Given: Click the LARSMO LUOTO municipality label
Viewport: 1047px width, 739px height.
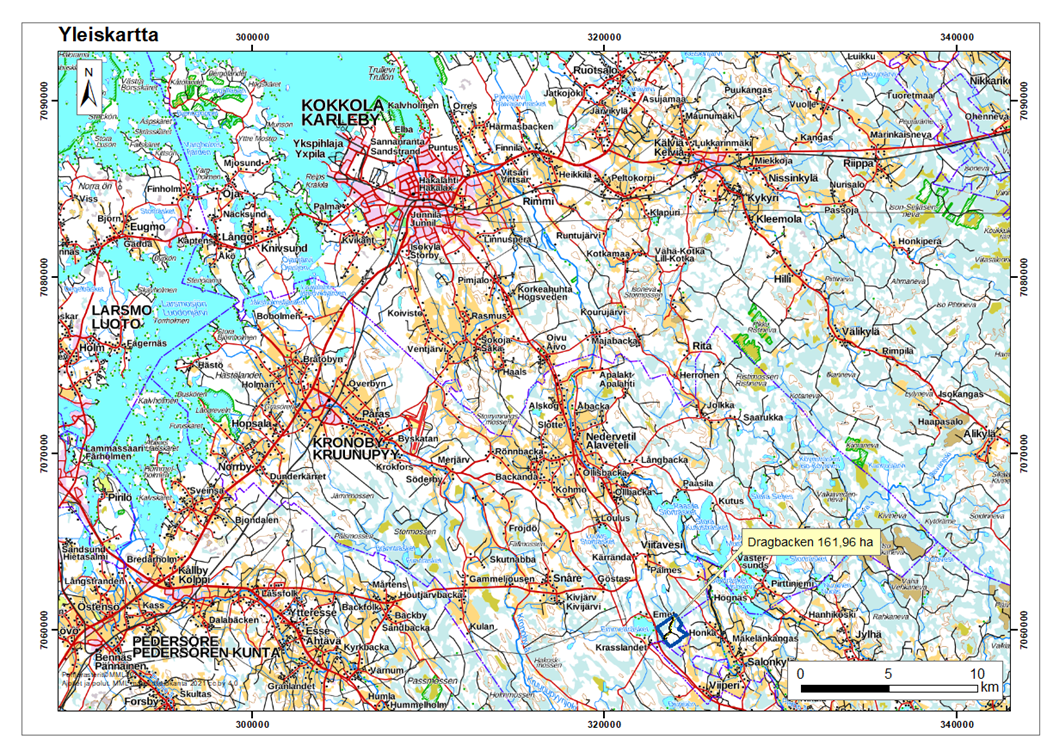Looking at the screenshot, I should pyautogui.click(x=125, y=317).
